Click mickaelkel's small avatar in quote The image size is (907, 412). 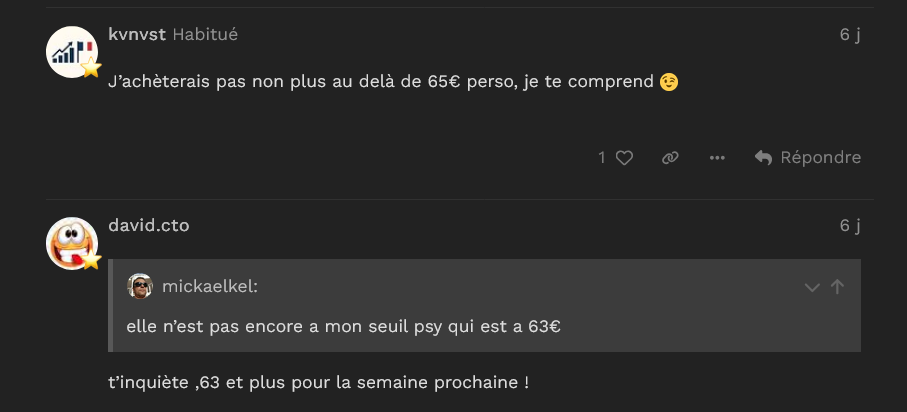(x=140, y=286)
